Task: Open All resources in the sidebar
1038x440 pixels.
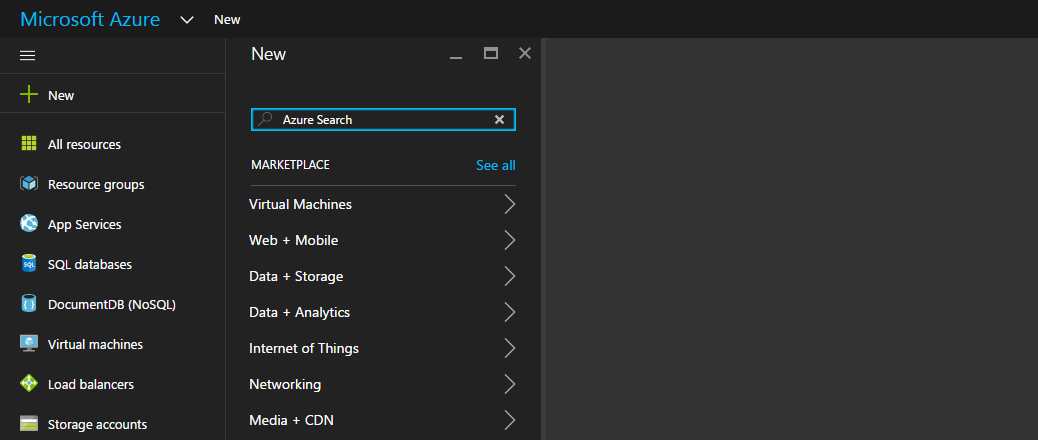Action: pyautogui.click(x=84, y=144)
